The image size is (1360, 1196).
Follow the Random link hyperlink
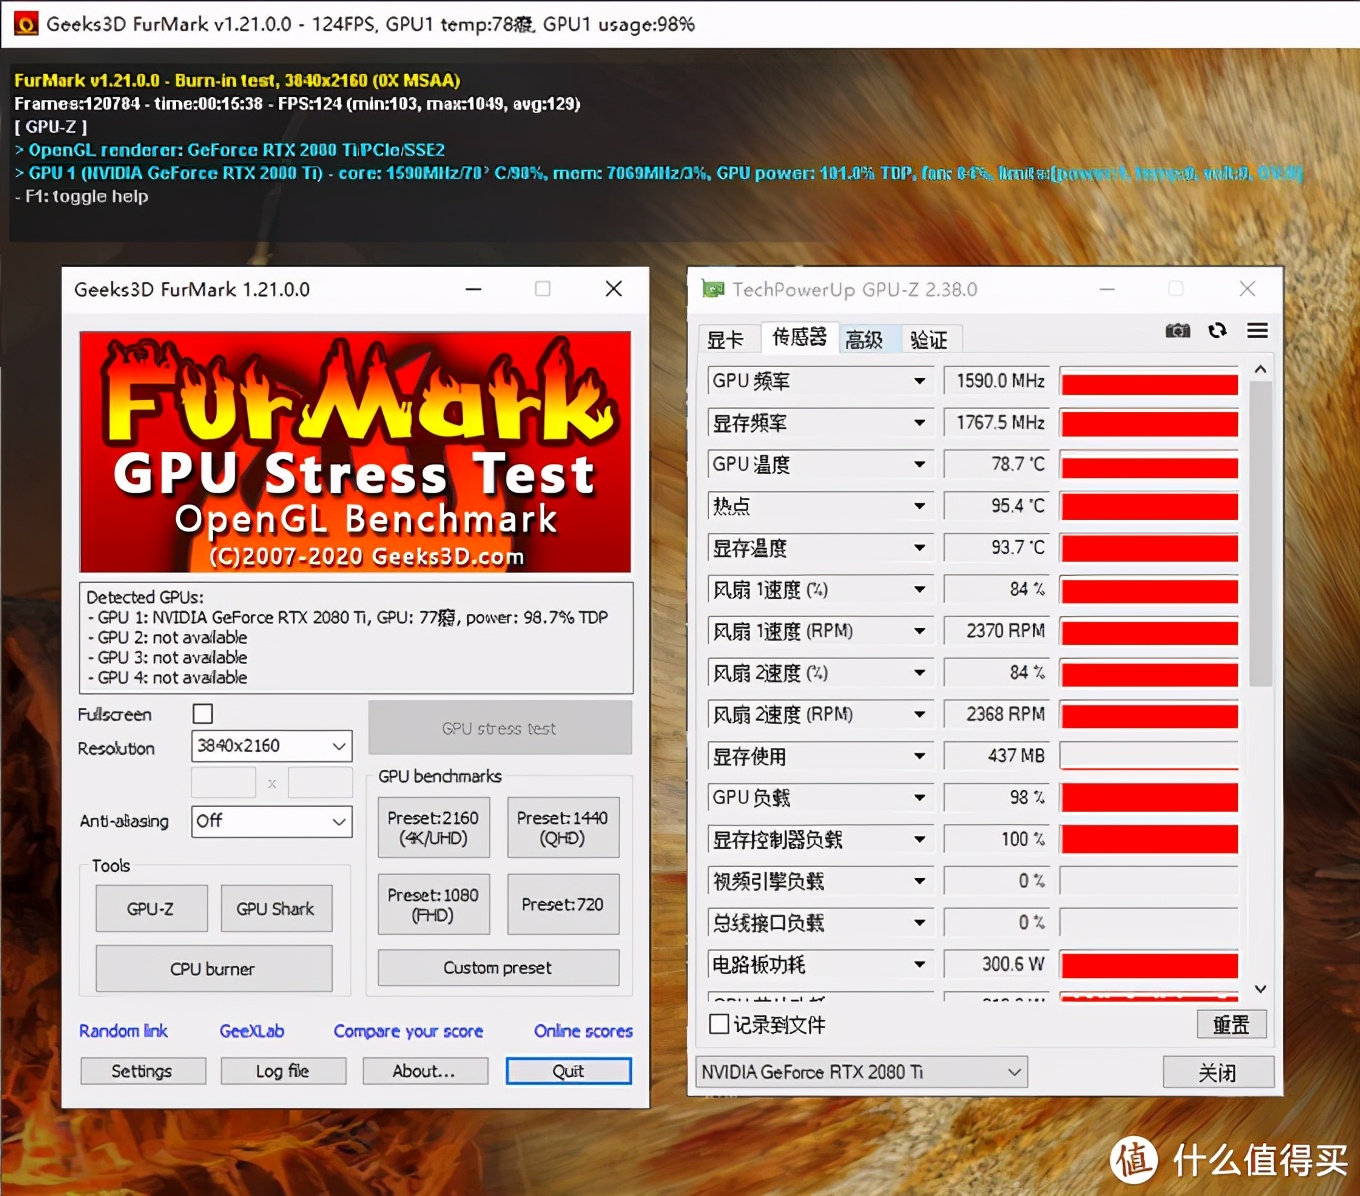[x=123, y=1031]
